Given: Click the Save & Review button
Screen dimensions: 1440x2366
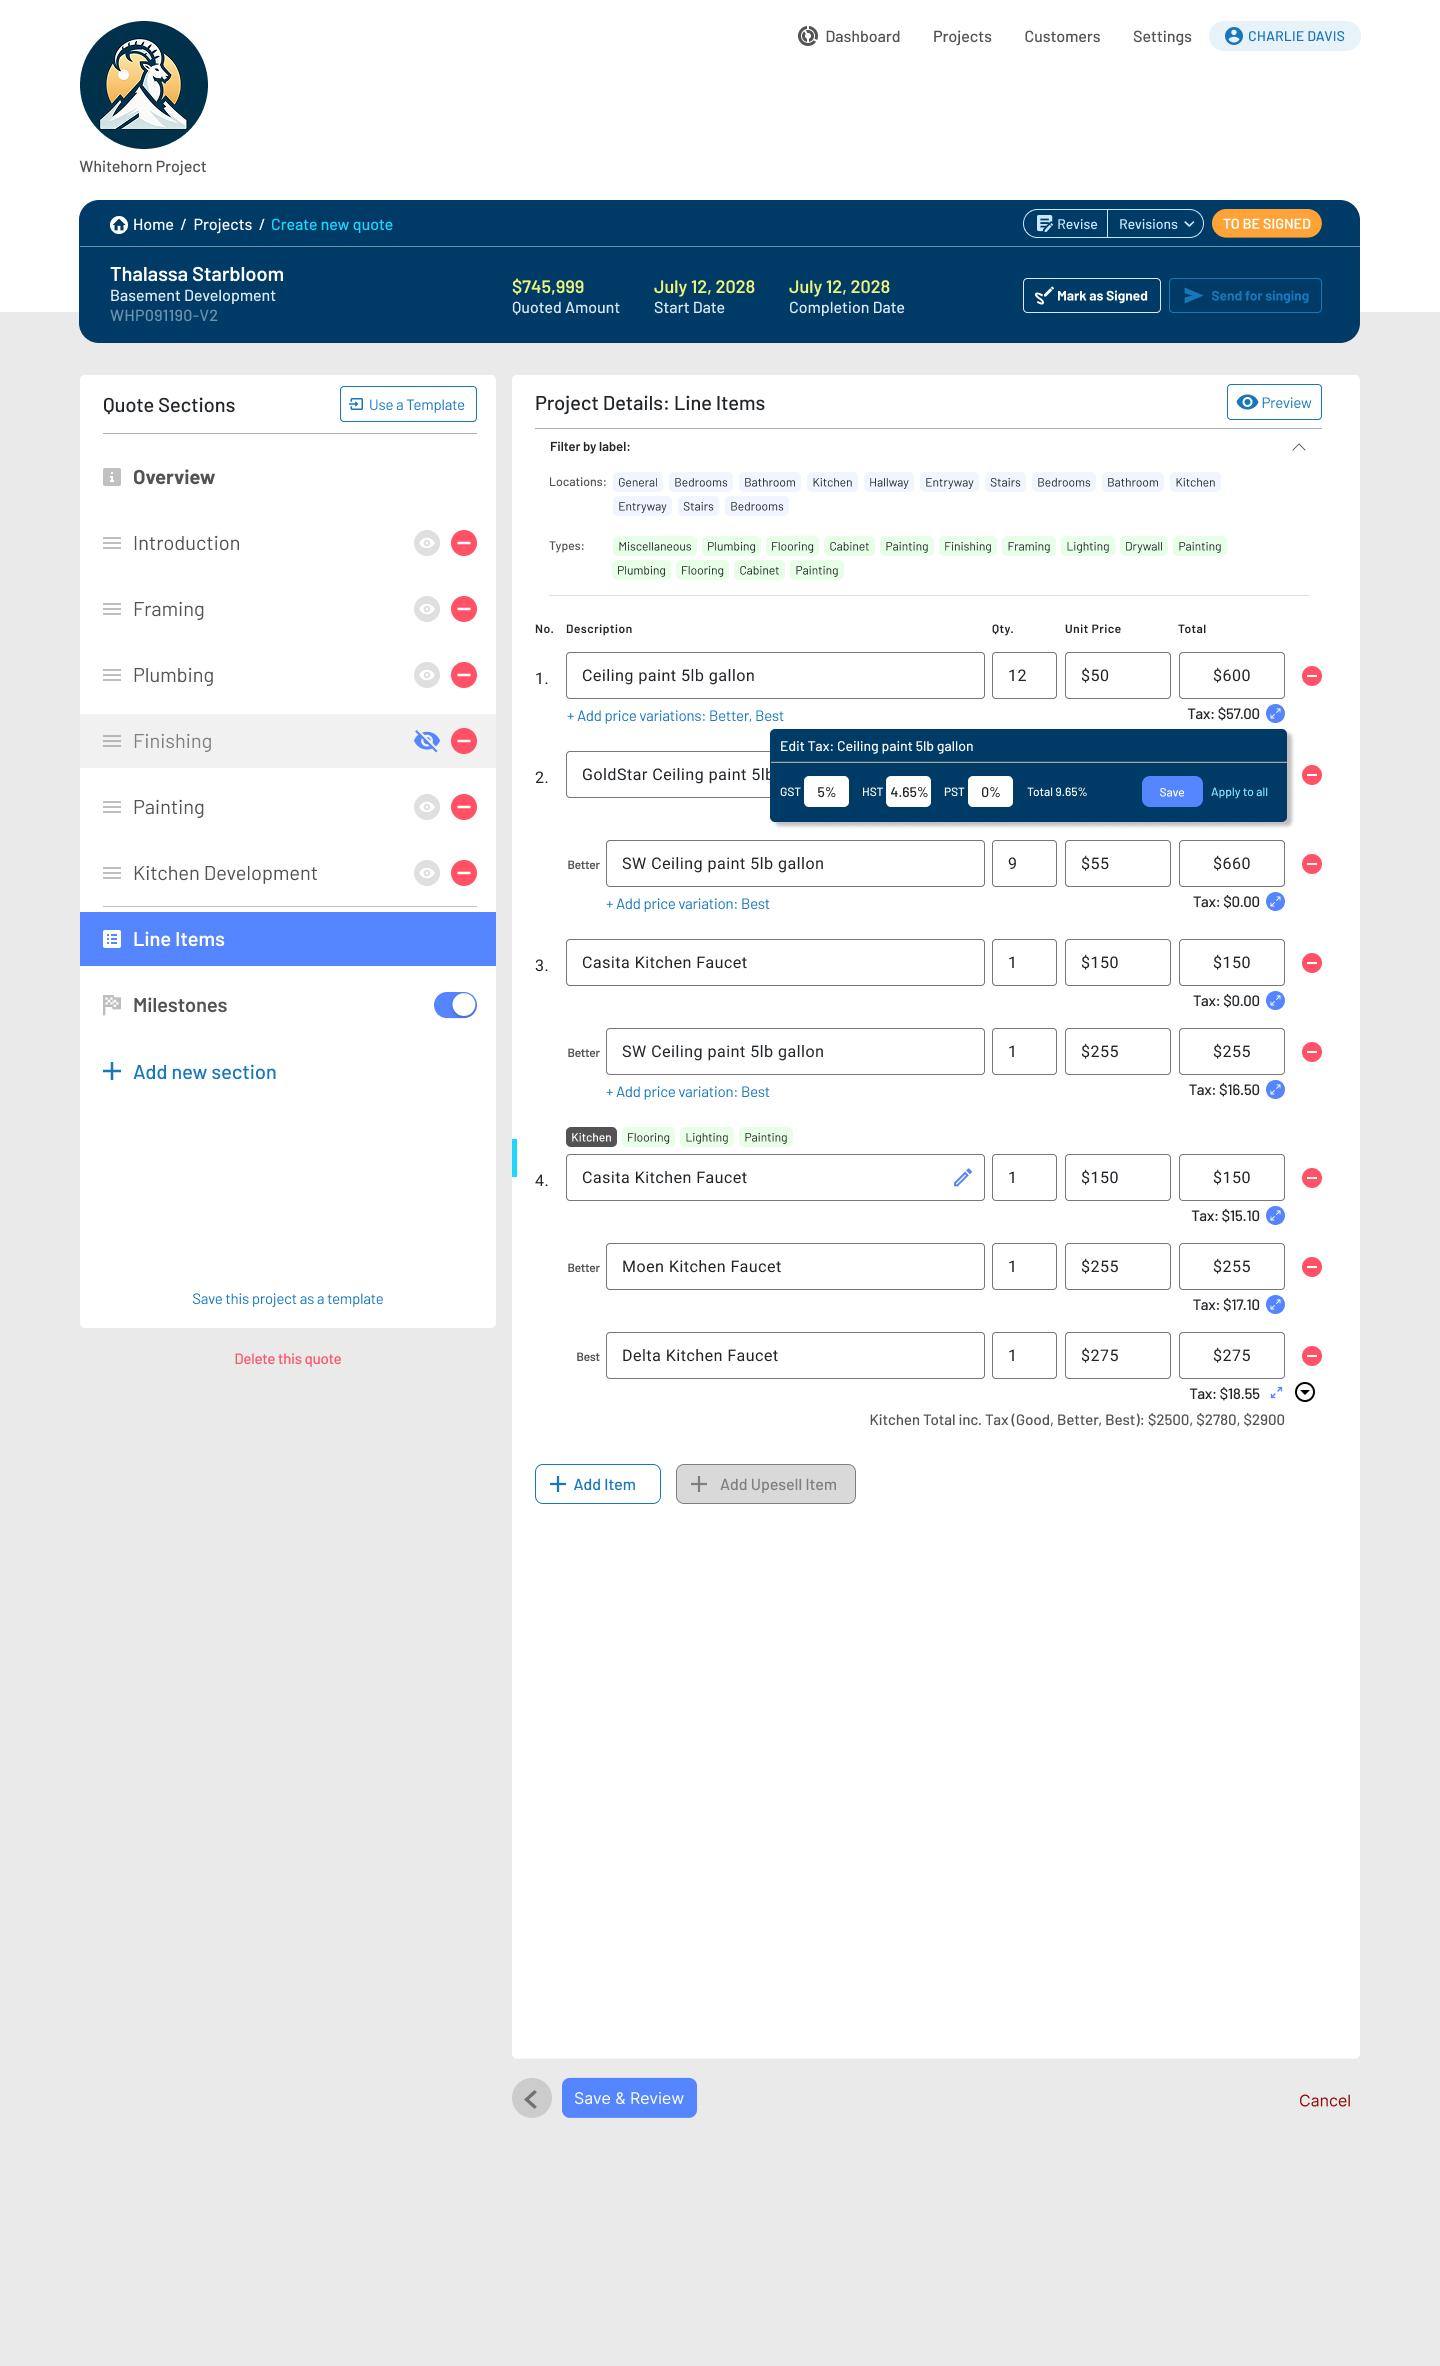Looking at the screenshot, I should [x=629, y=2098].
